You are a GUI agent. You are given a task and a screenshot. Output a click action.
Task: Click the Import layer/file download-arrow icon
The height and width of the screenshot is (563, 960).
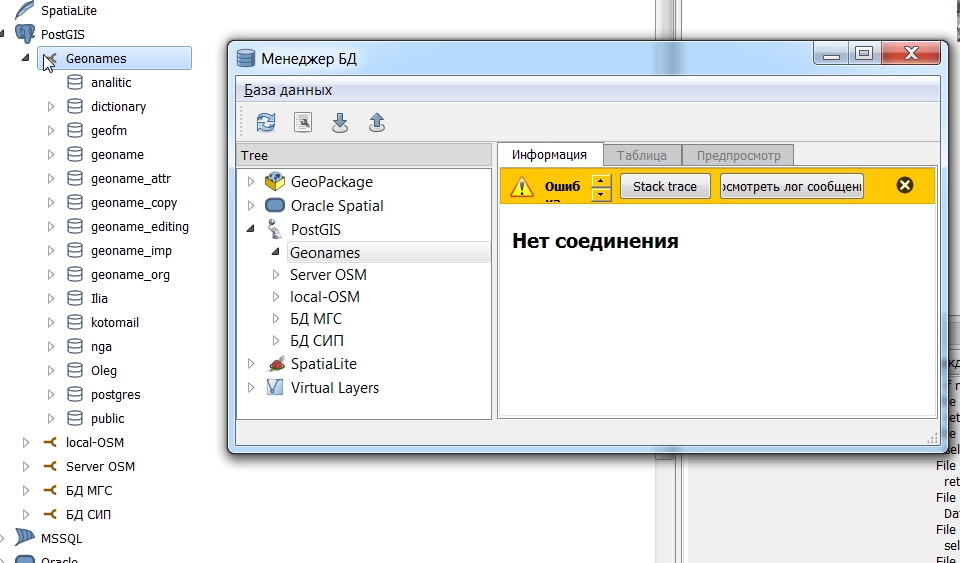pos(340,122)
